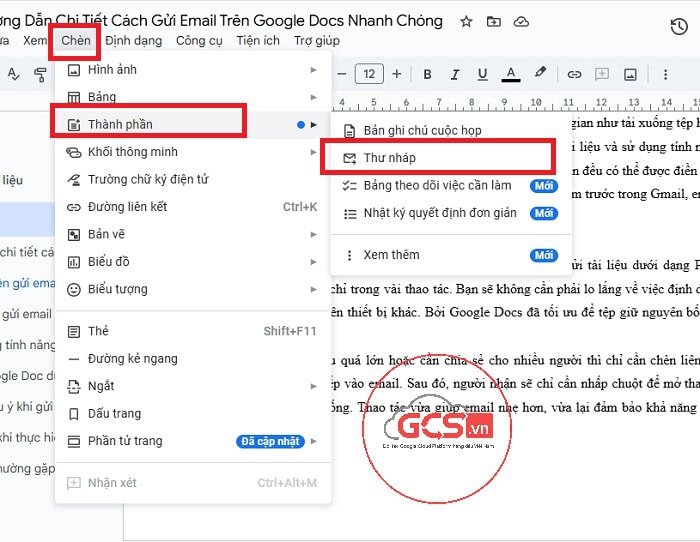The height and width of the screenshot is (542, 700).
Task: Click the Bản ghi chú cuộc họp icon
Action: [349, 131]
